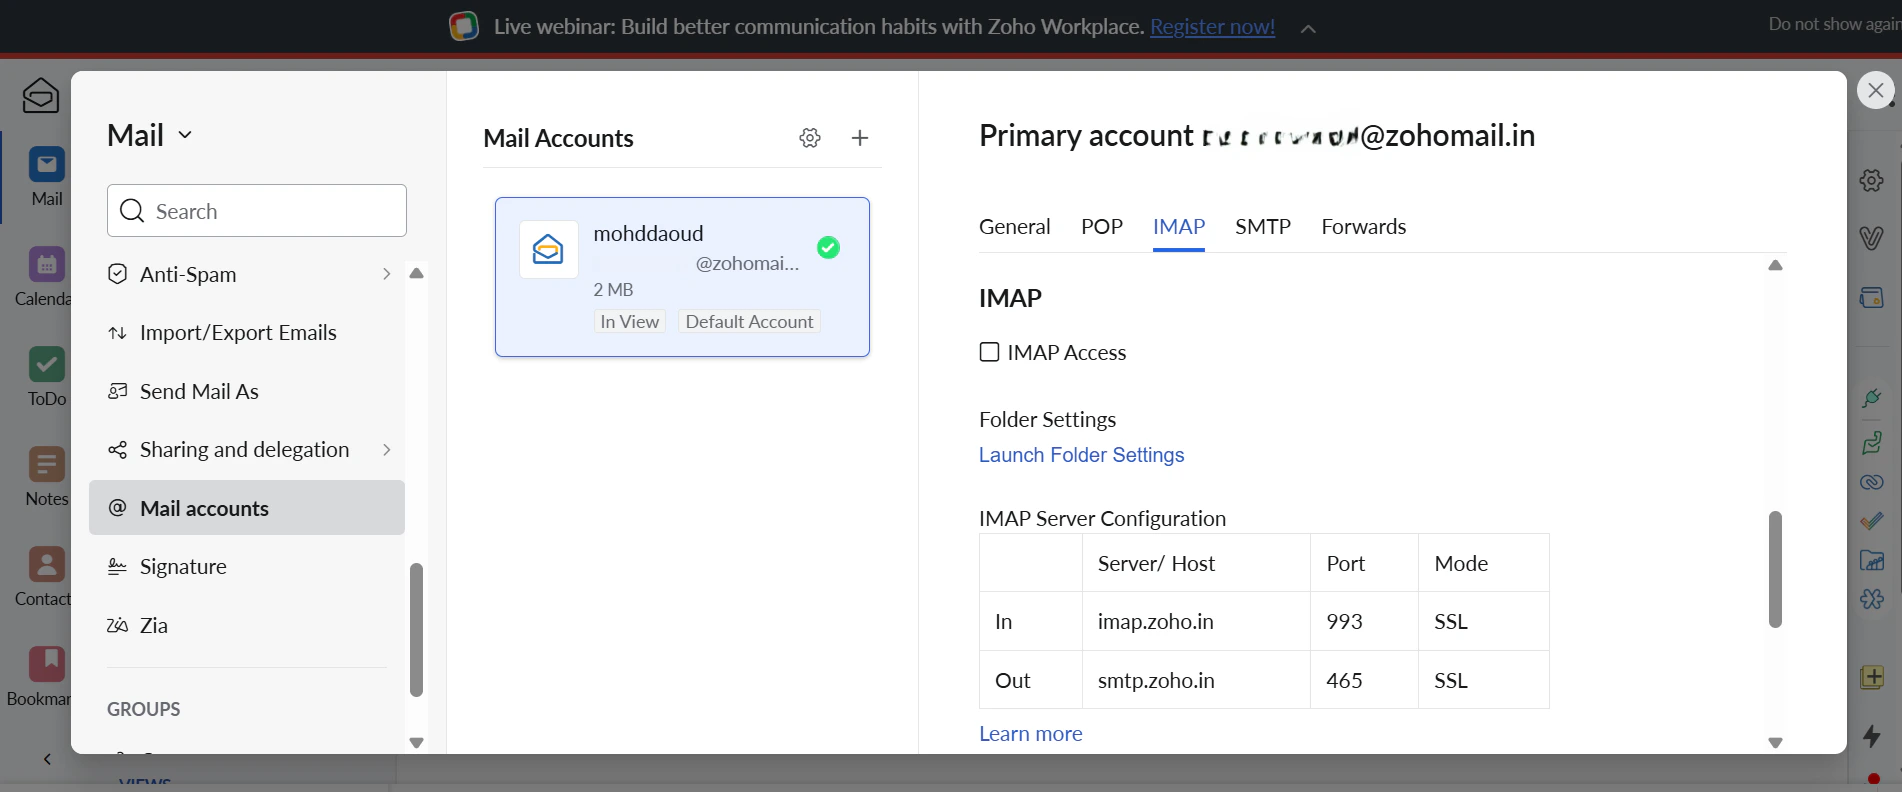Click imap.zoho.in server host cell
Screen dimensions: 1902x792
(1196, 622)
